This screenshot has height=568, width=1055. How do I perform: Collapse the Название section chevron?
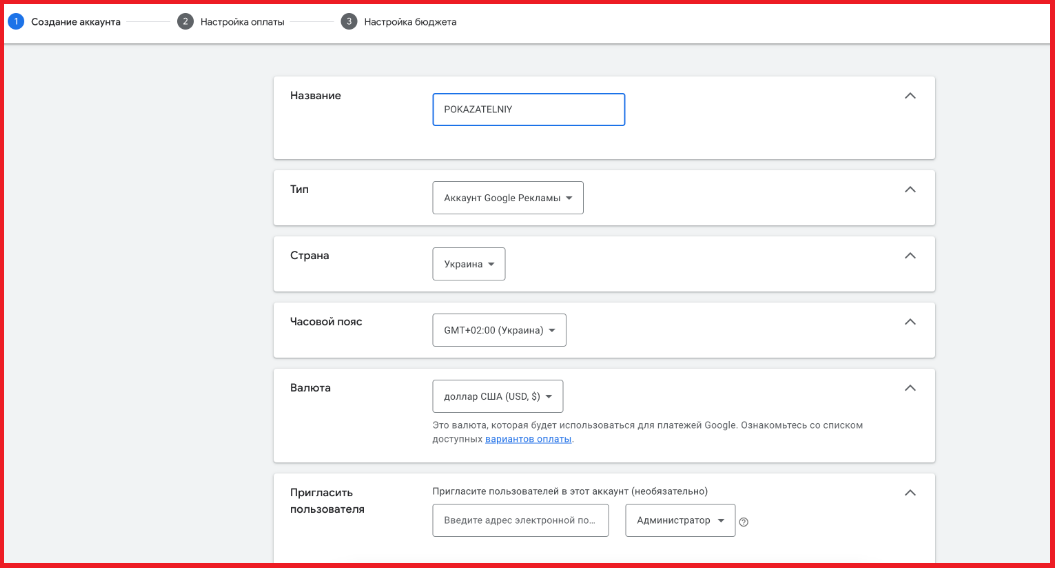(910, 96)
